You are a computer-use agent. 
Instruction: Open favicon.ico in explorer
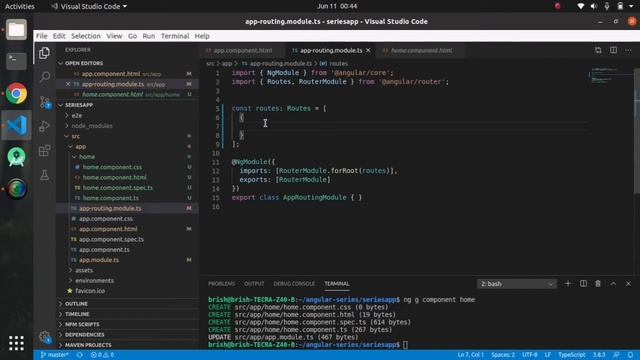pos(90,291)
